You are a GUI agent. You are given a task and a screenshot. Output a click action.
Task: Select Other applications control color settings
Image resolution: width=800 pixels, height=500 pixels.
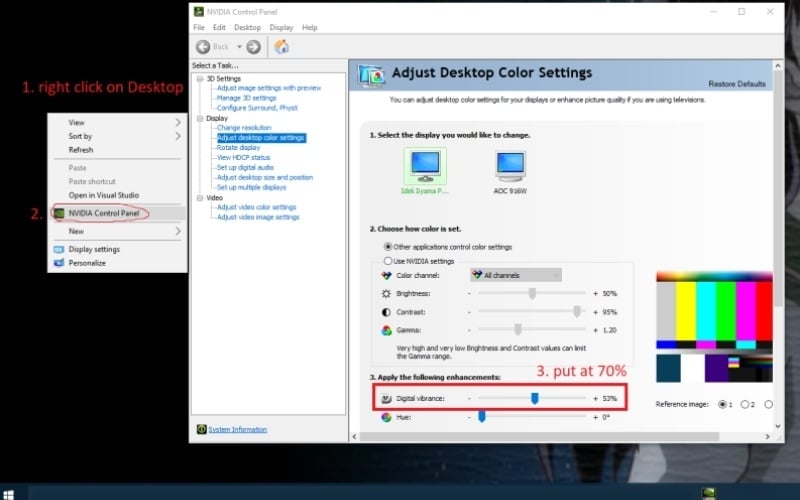(x=389, y=246)
